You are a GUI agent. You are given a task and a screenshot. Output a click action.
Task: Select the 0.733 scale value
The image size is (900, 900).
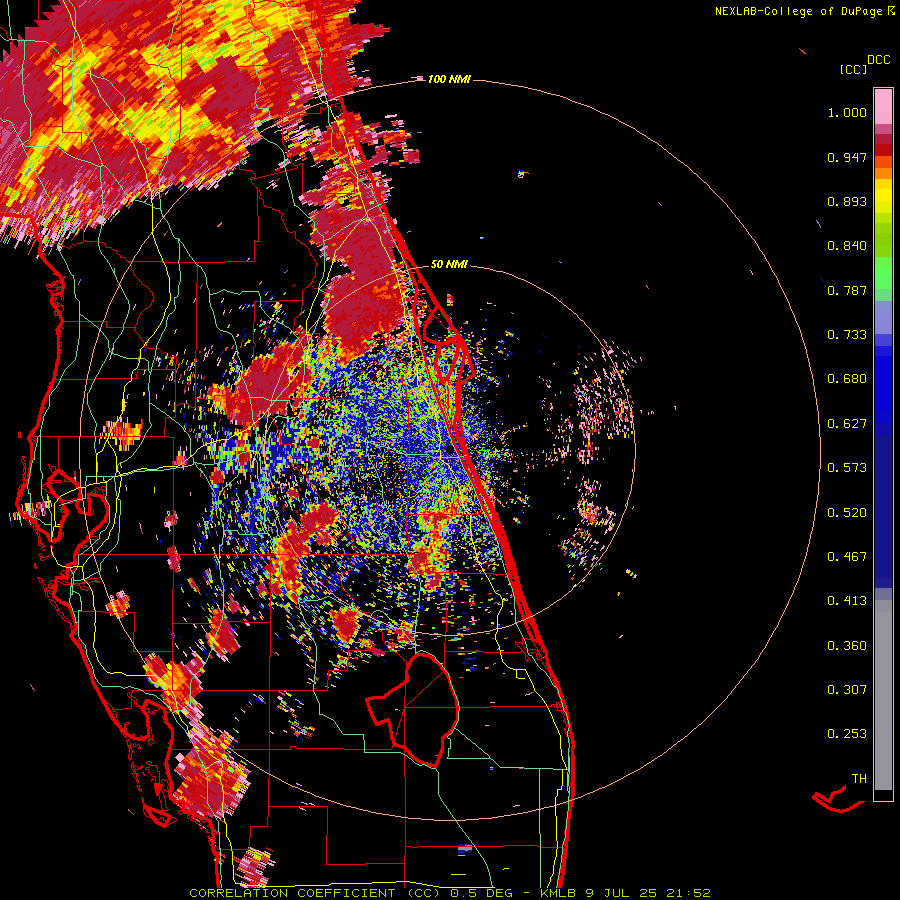coord(847,335)
